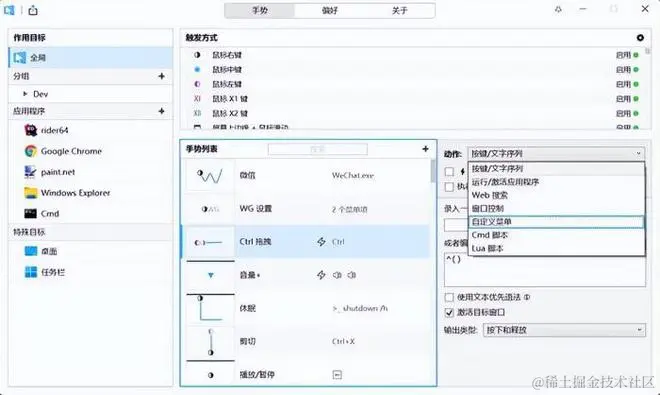This screenshot has width=660, height=395.
Task: Expand the Dev group tree item
Action: pyautogui.click(x=25, y=94)
